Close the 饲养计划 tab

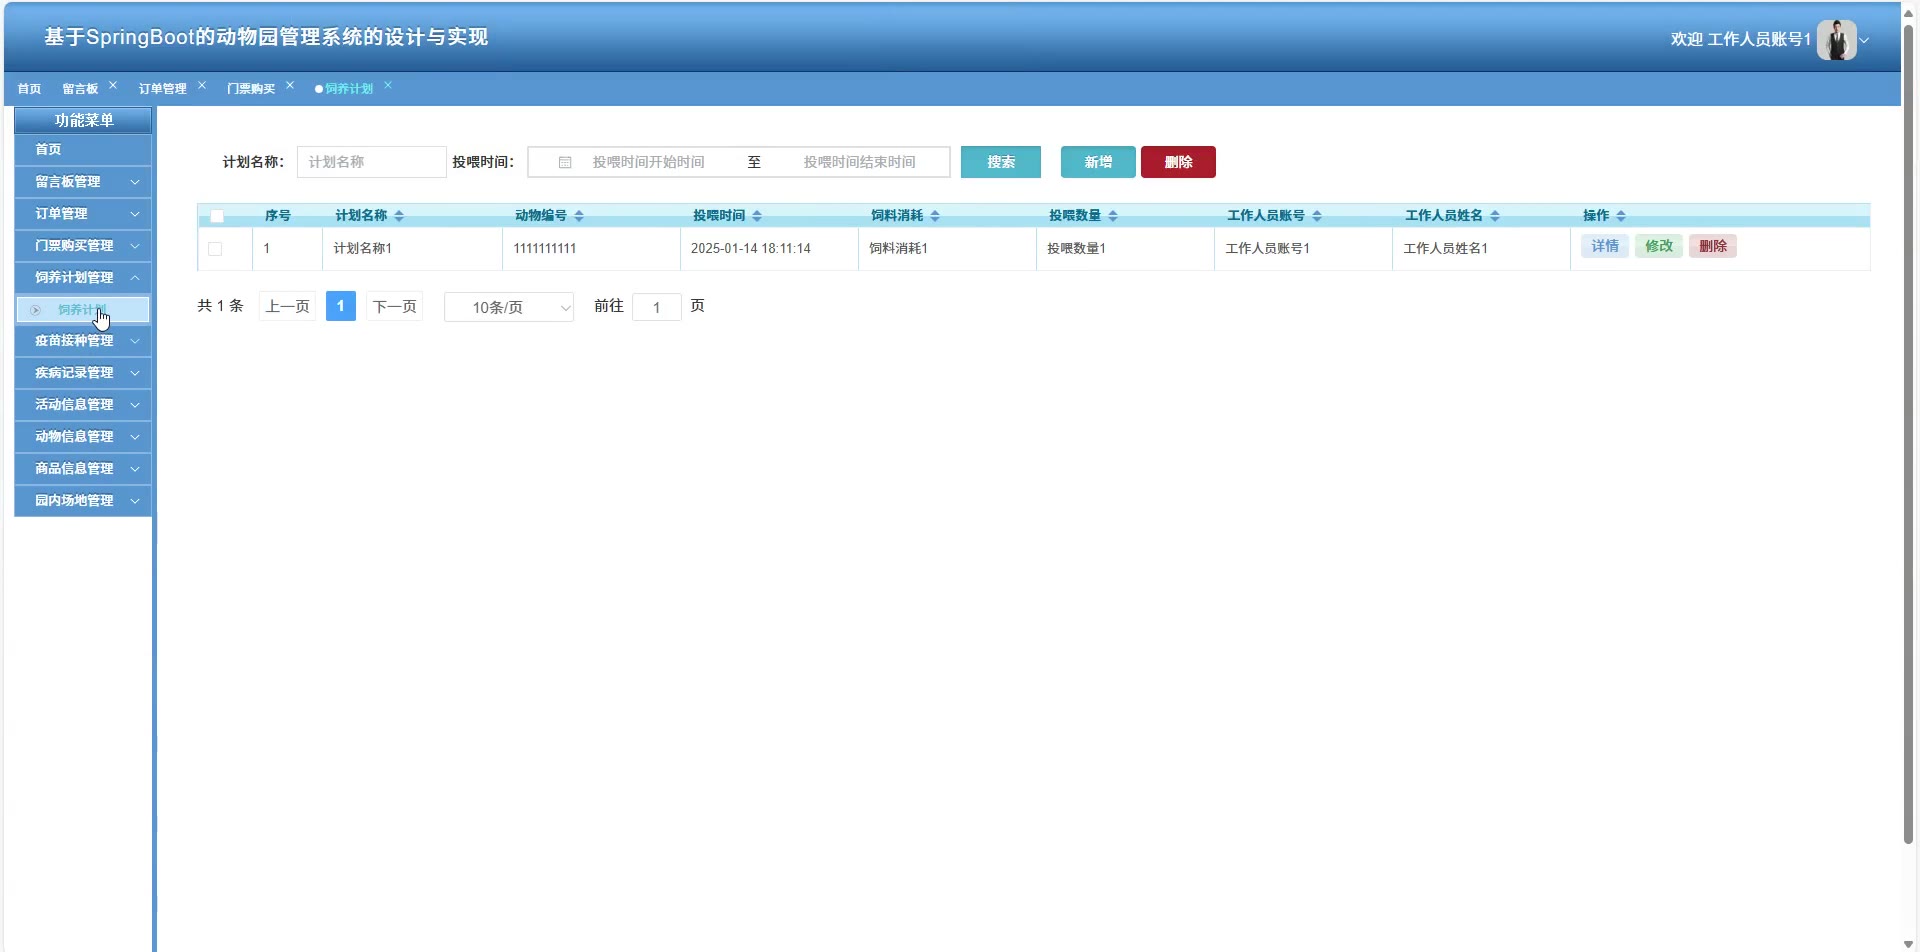388,85
